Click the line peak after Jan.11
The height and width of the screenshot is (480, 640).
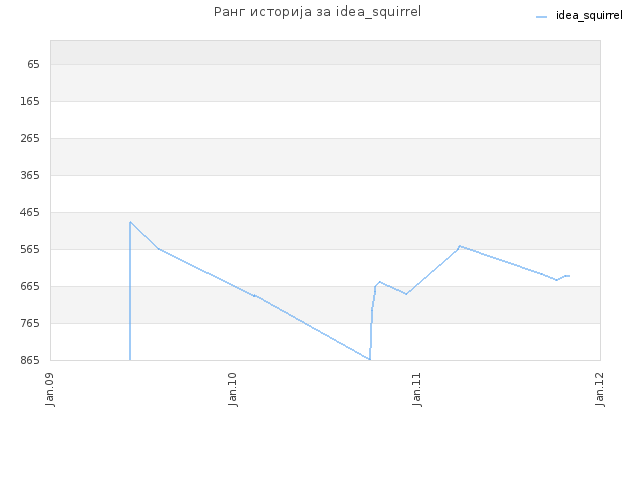(x=460, y=246)
